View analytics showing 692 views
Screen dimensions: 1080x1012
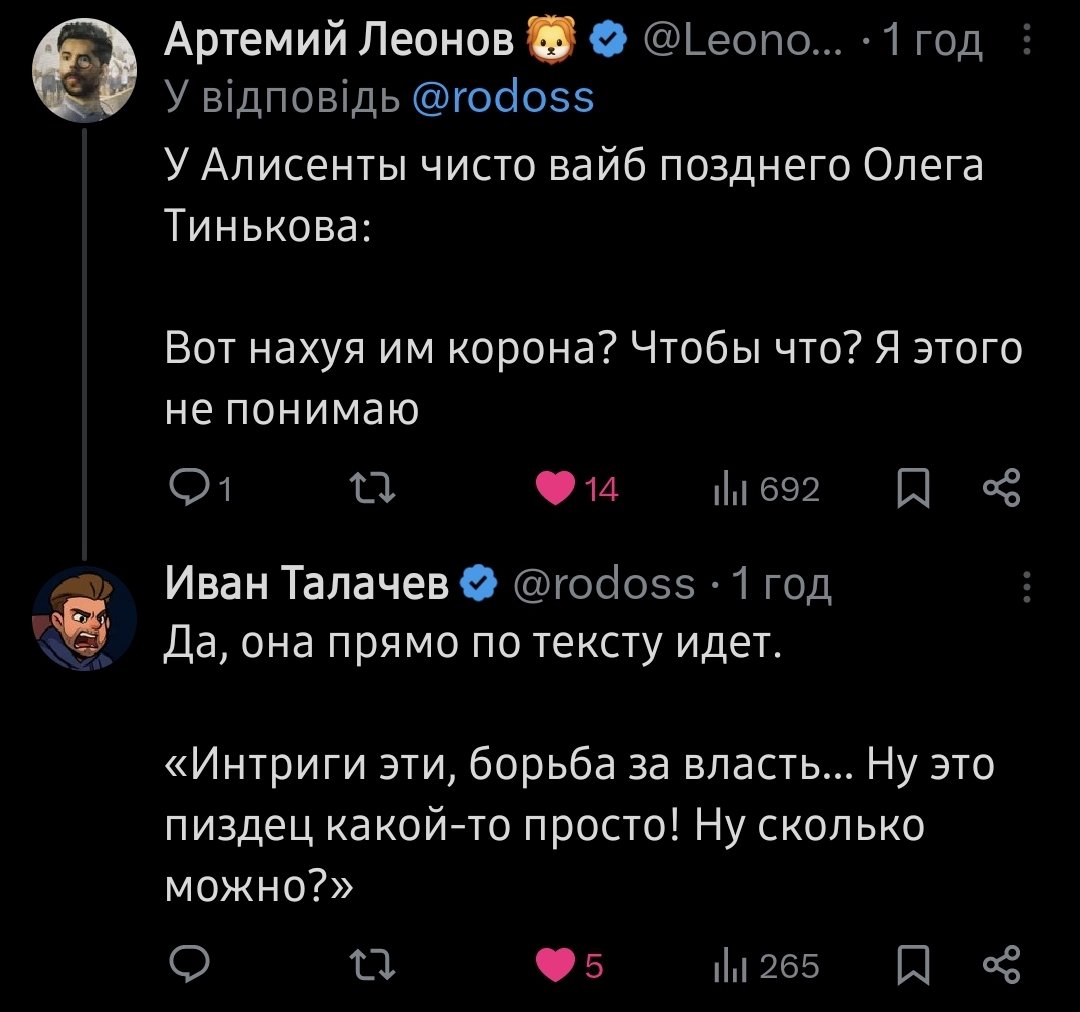(x=725, y=489)
